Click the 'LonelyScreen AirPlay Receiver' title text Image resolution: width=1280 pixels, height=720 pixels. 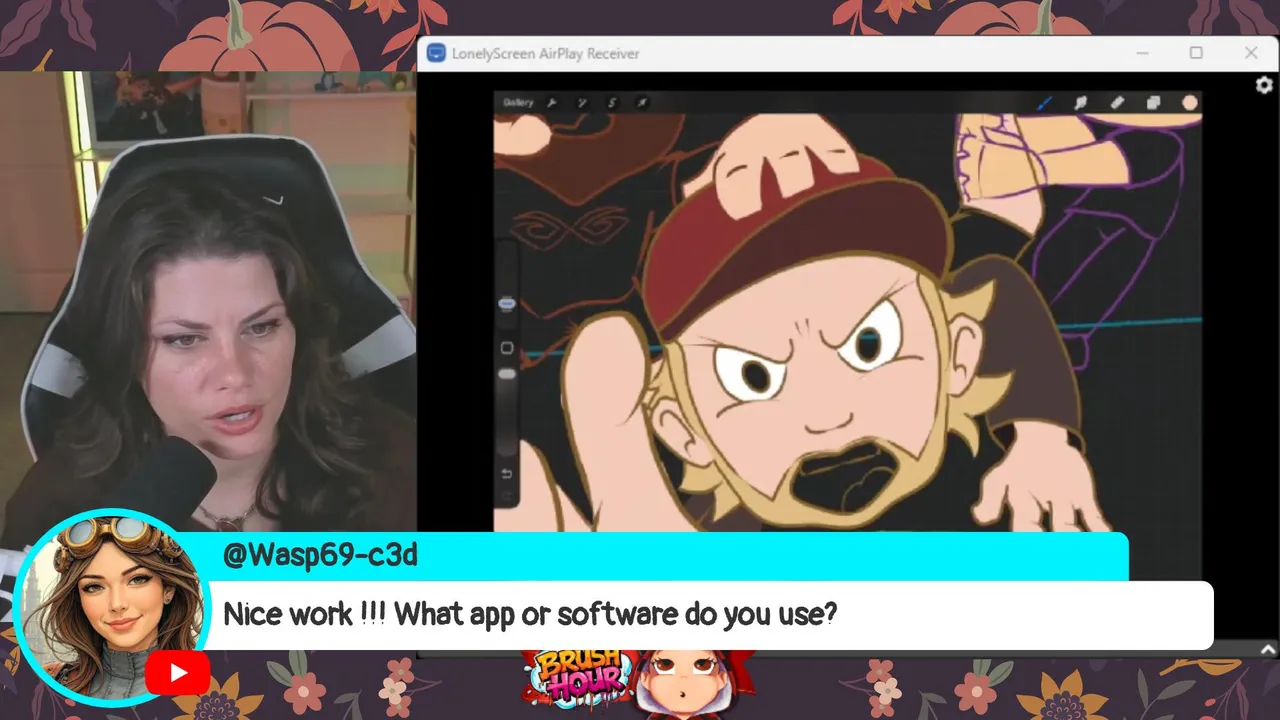pyautogui.click(x=545, y=54)
